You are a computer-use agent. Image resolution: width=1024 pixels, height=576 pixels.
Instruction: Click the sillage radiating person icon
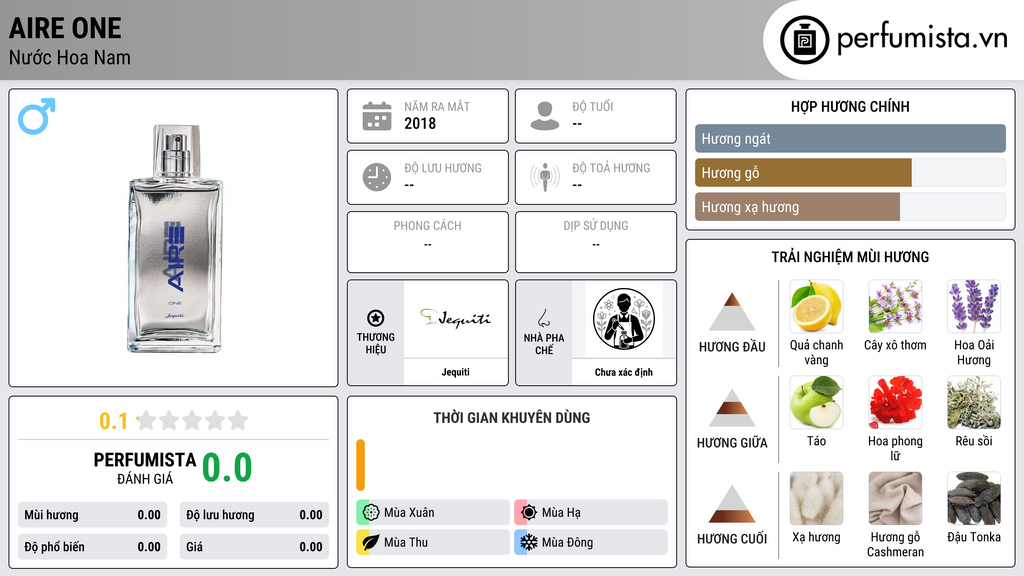click(x=545, y=177)
